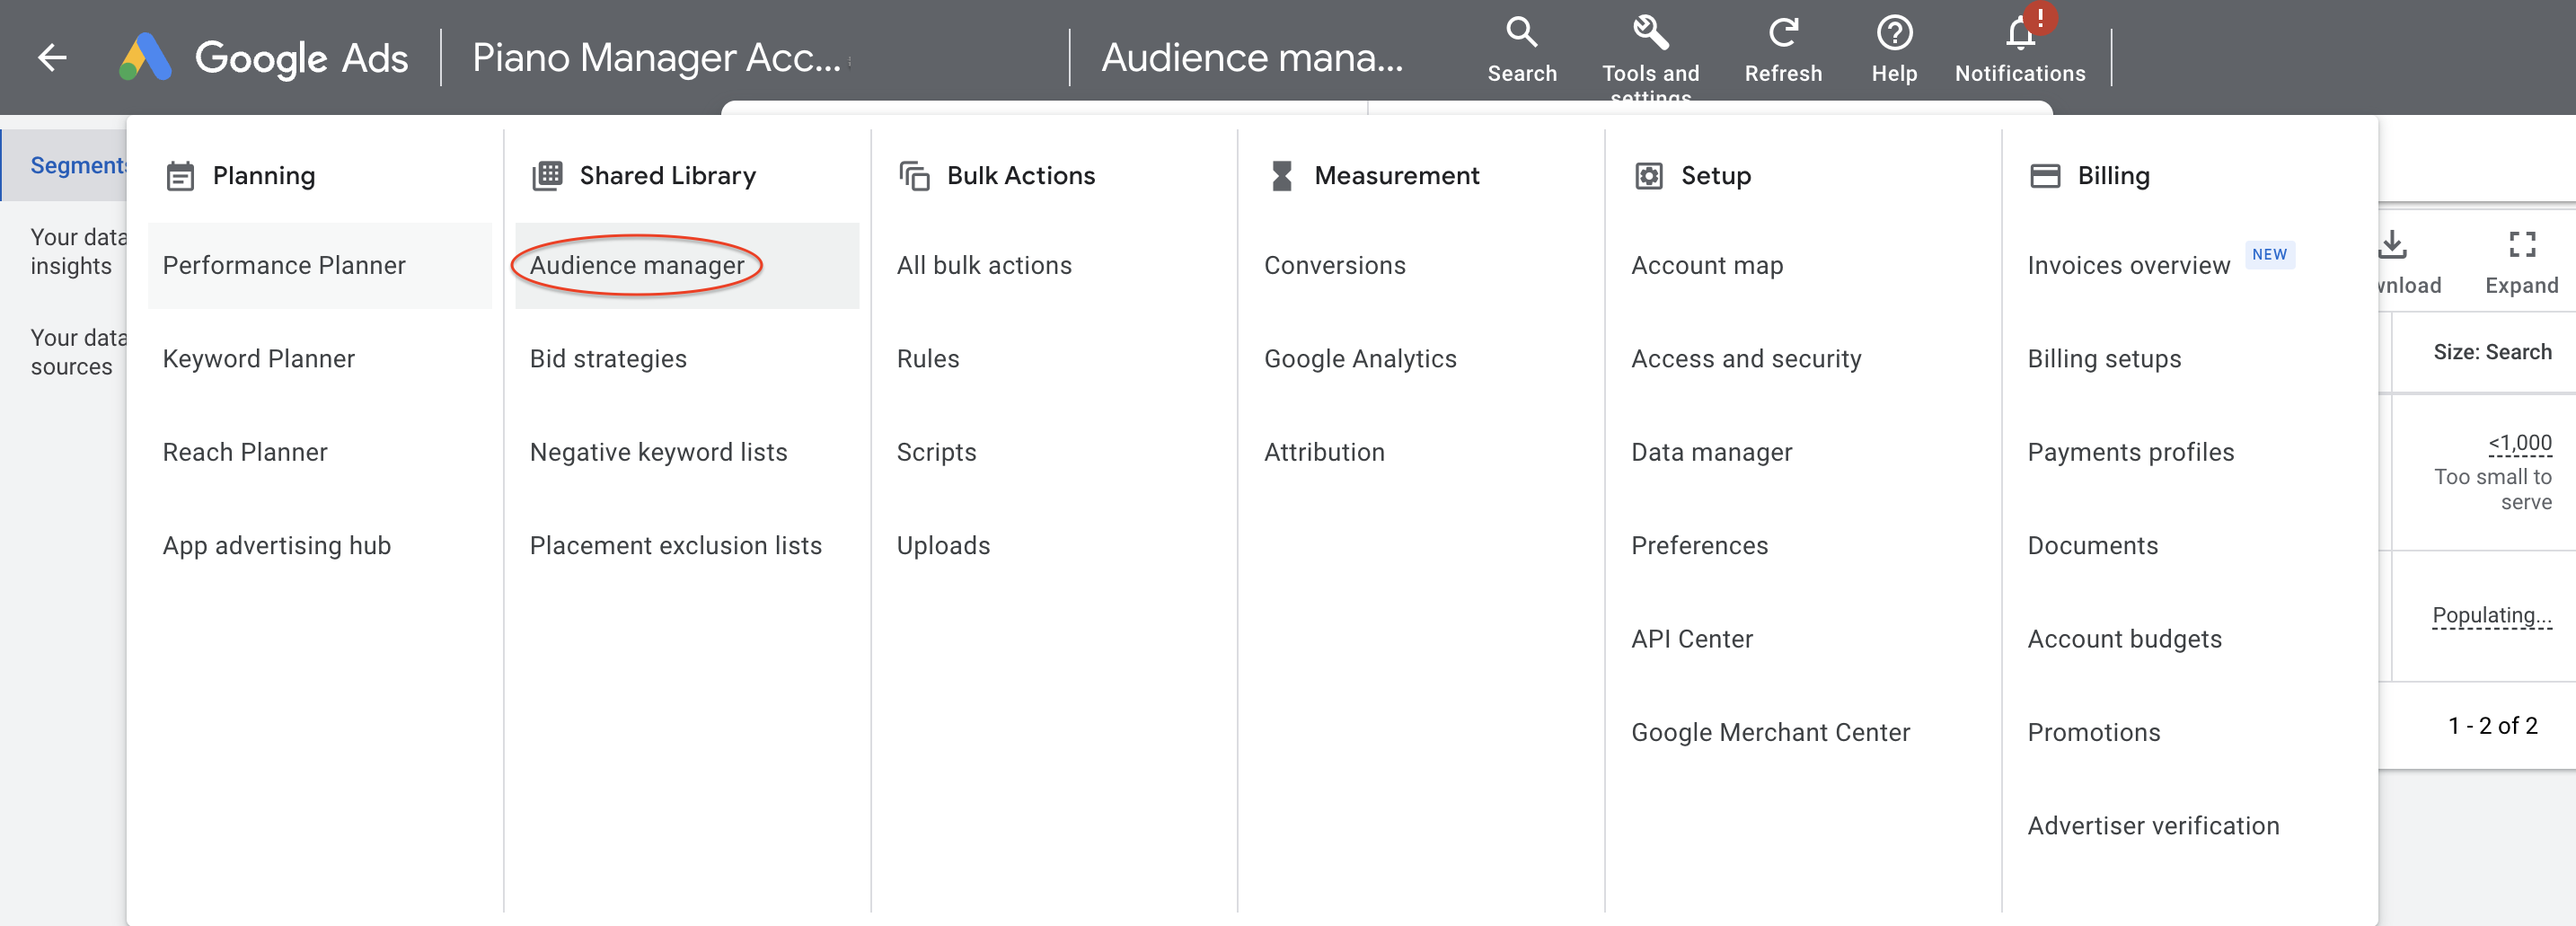
Task: Open Documents under Billing
Action: coord(2092,545)
